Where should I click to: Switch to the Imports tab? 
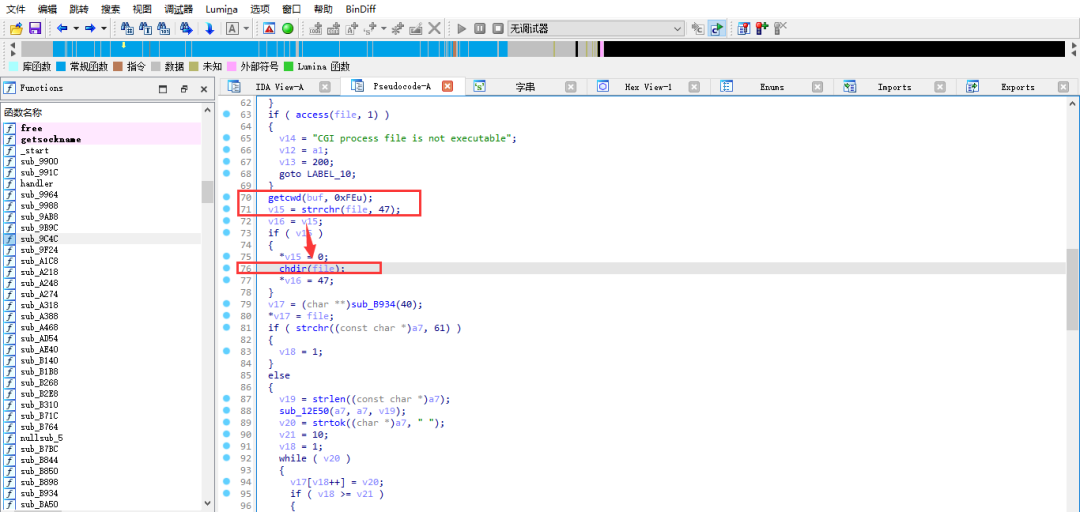point(894,88)
